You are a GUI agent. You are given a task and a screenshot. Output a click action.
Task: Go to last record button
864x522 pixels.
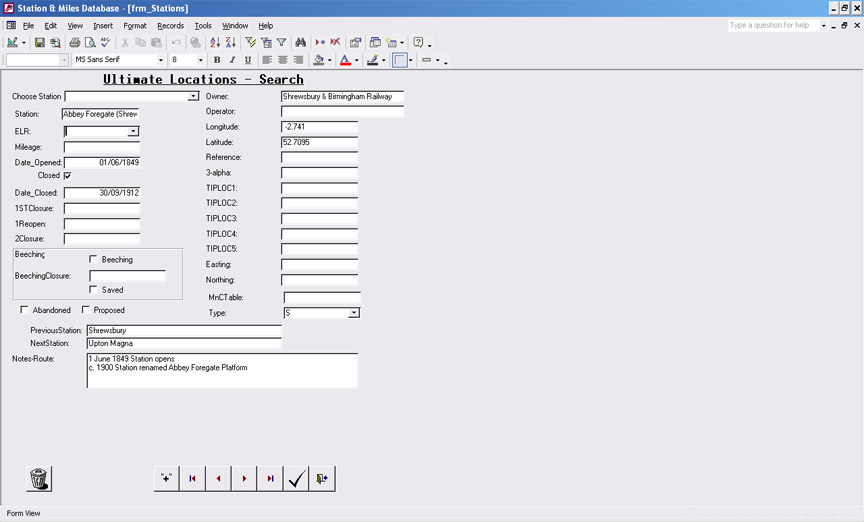click(270, 478)
